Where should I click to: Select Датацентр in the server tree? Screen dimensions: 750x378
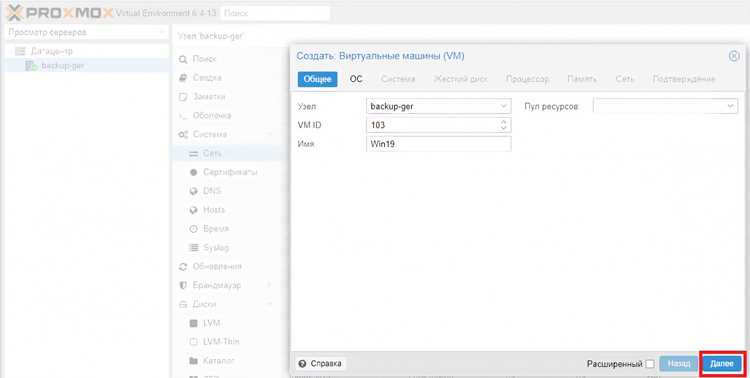(x=52, y=51)
